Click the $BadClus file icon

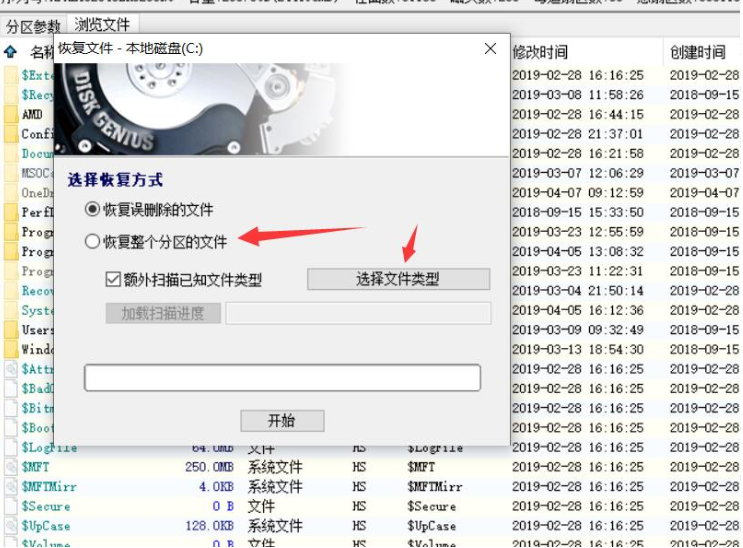pos(11,388)
